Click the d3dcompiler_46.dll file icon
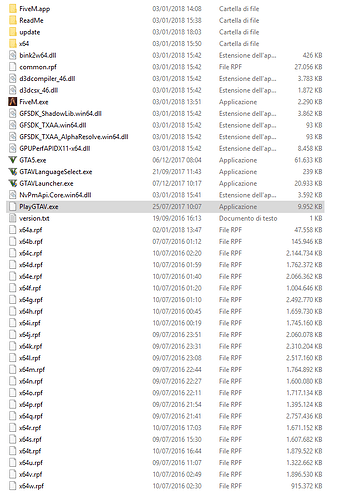Screen dimensions: 364x500 click(x=12, y=78)
